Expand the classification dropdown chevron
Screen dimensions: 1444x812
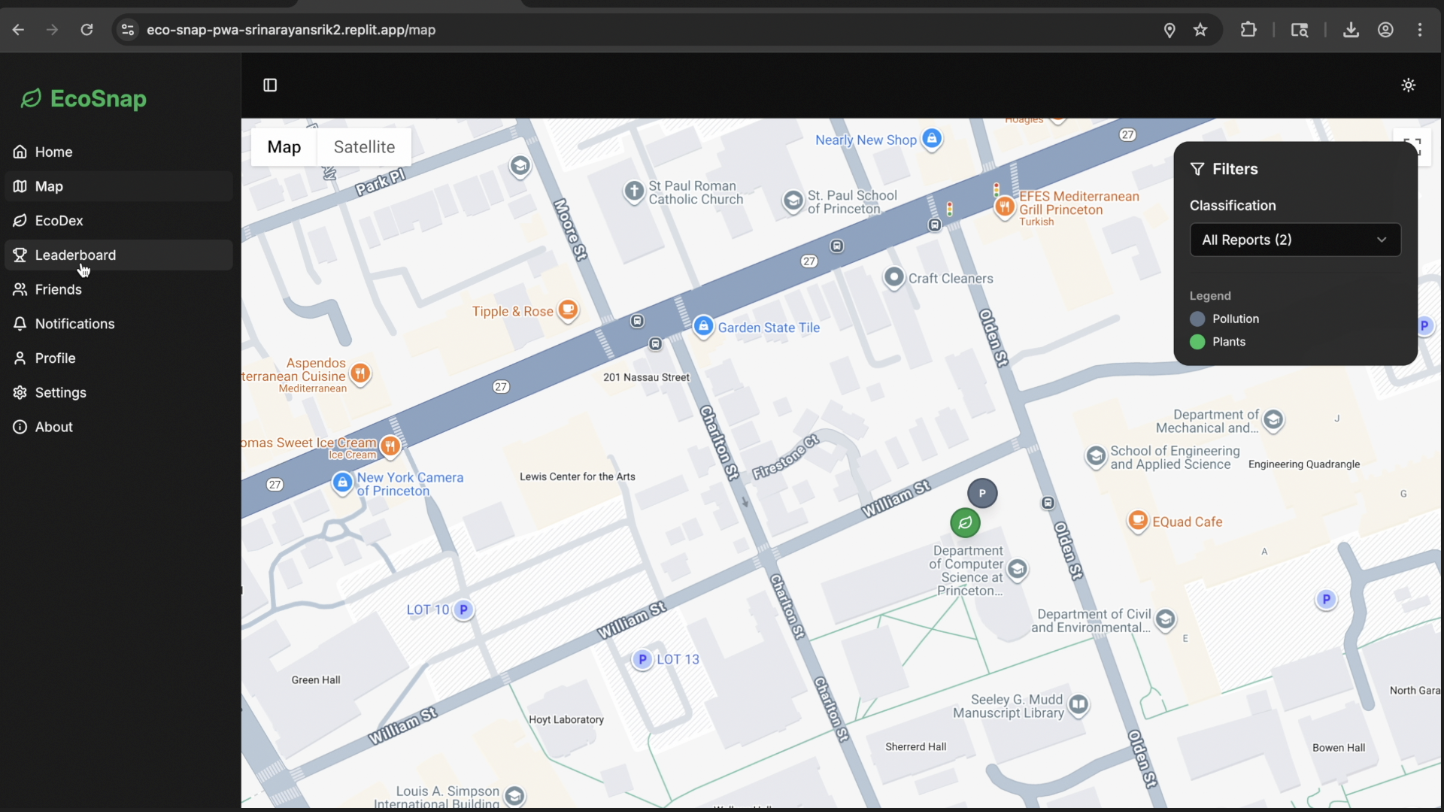tap(1381, 240)
